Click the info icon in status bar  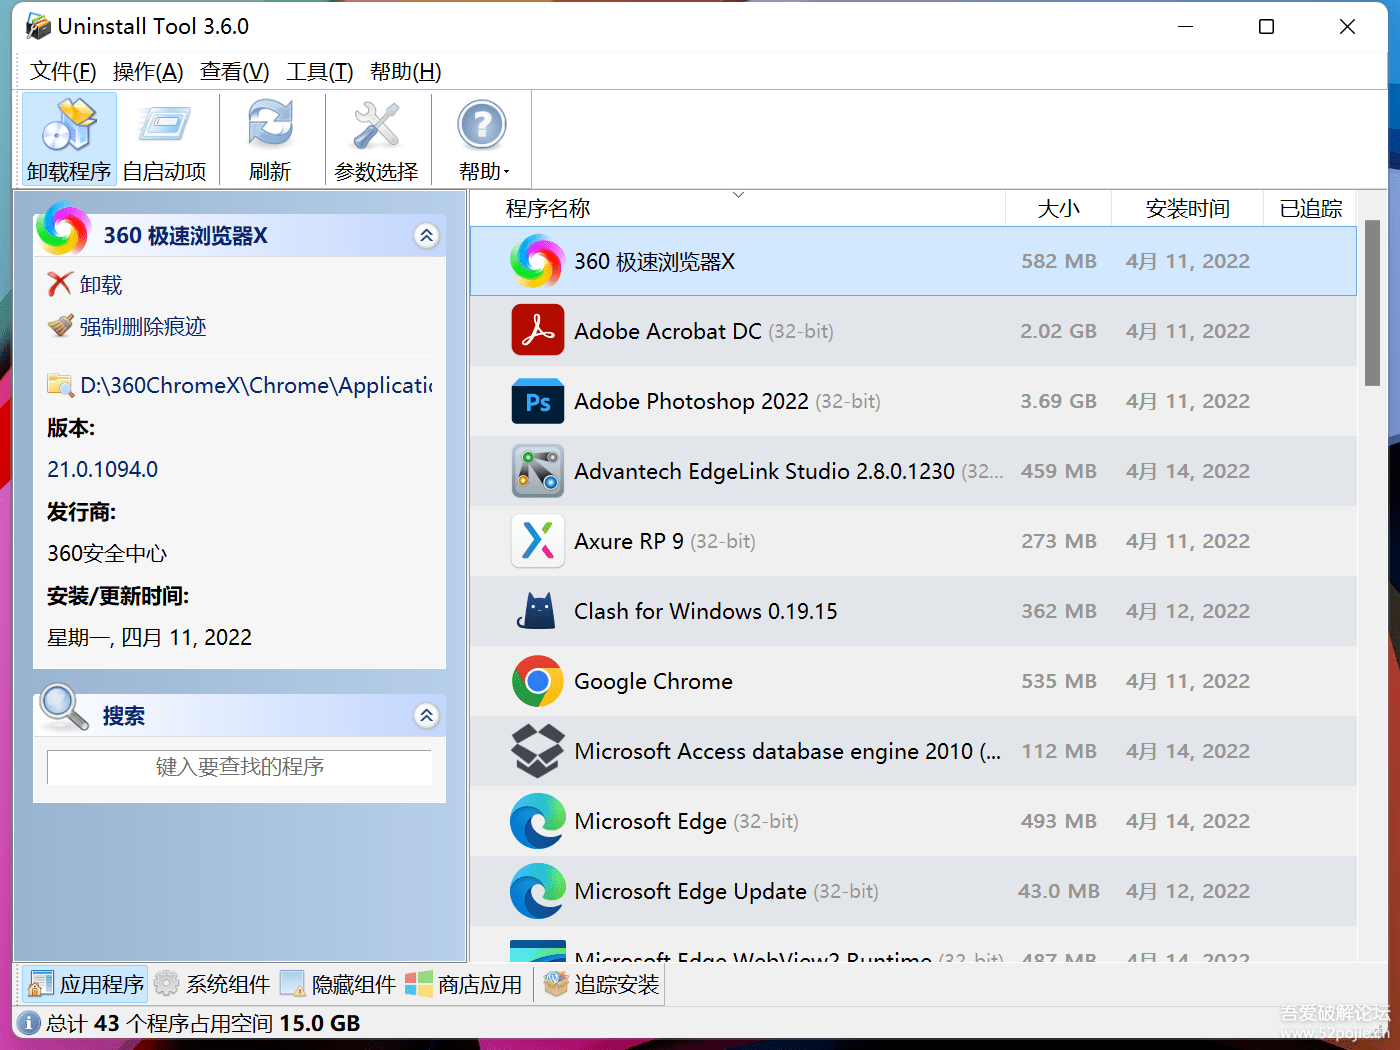(29, 1023)
